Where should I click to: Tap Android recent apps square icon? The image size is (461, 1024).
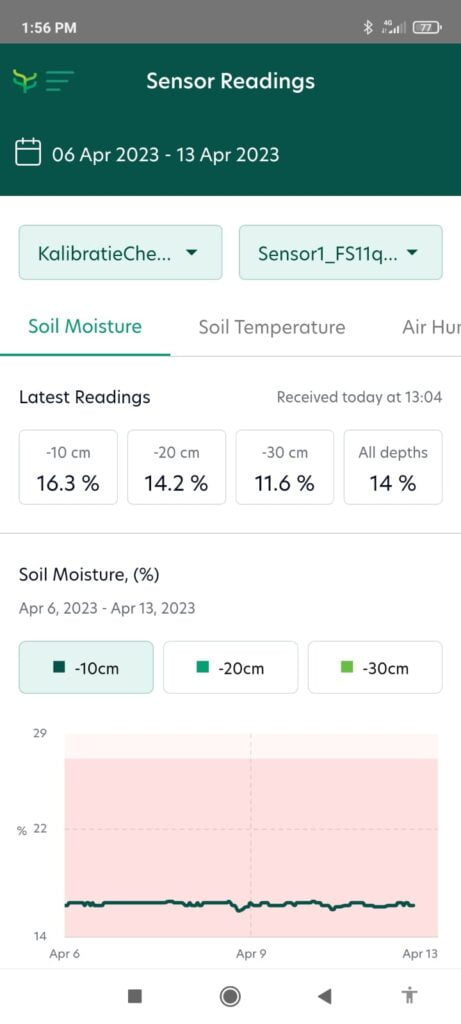coord(135,995)
